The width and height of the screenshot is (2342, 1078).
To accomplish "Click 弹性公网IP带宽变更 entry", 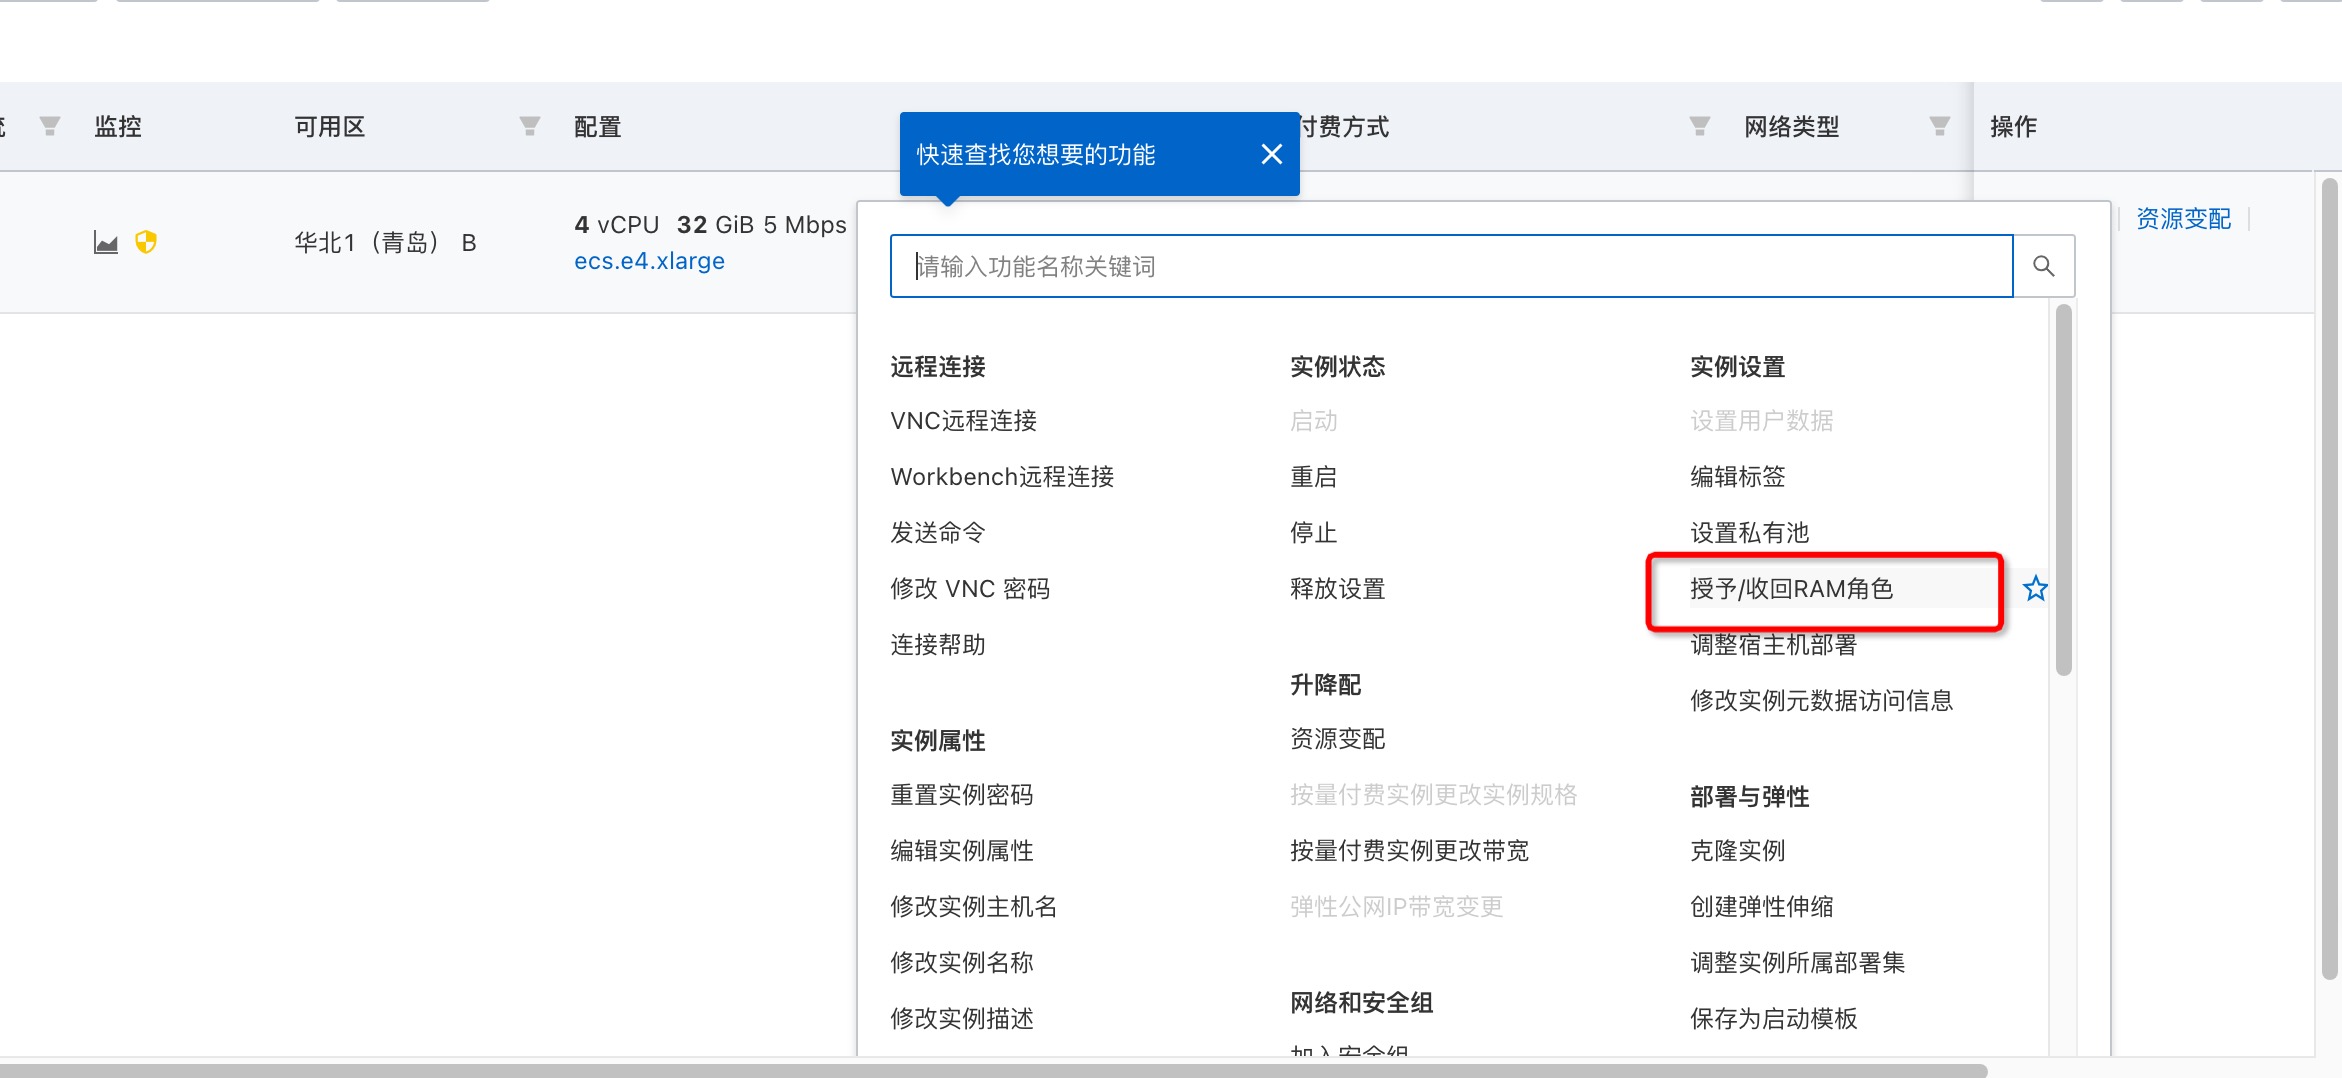I will pyautogui.click(x=1397, y=907).
